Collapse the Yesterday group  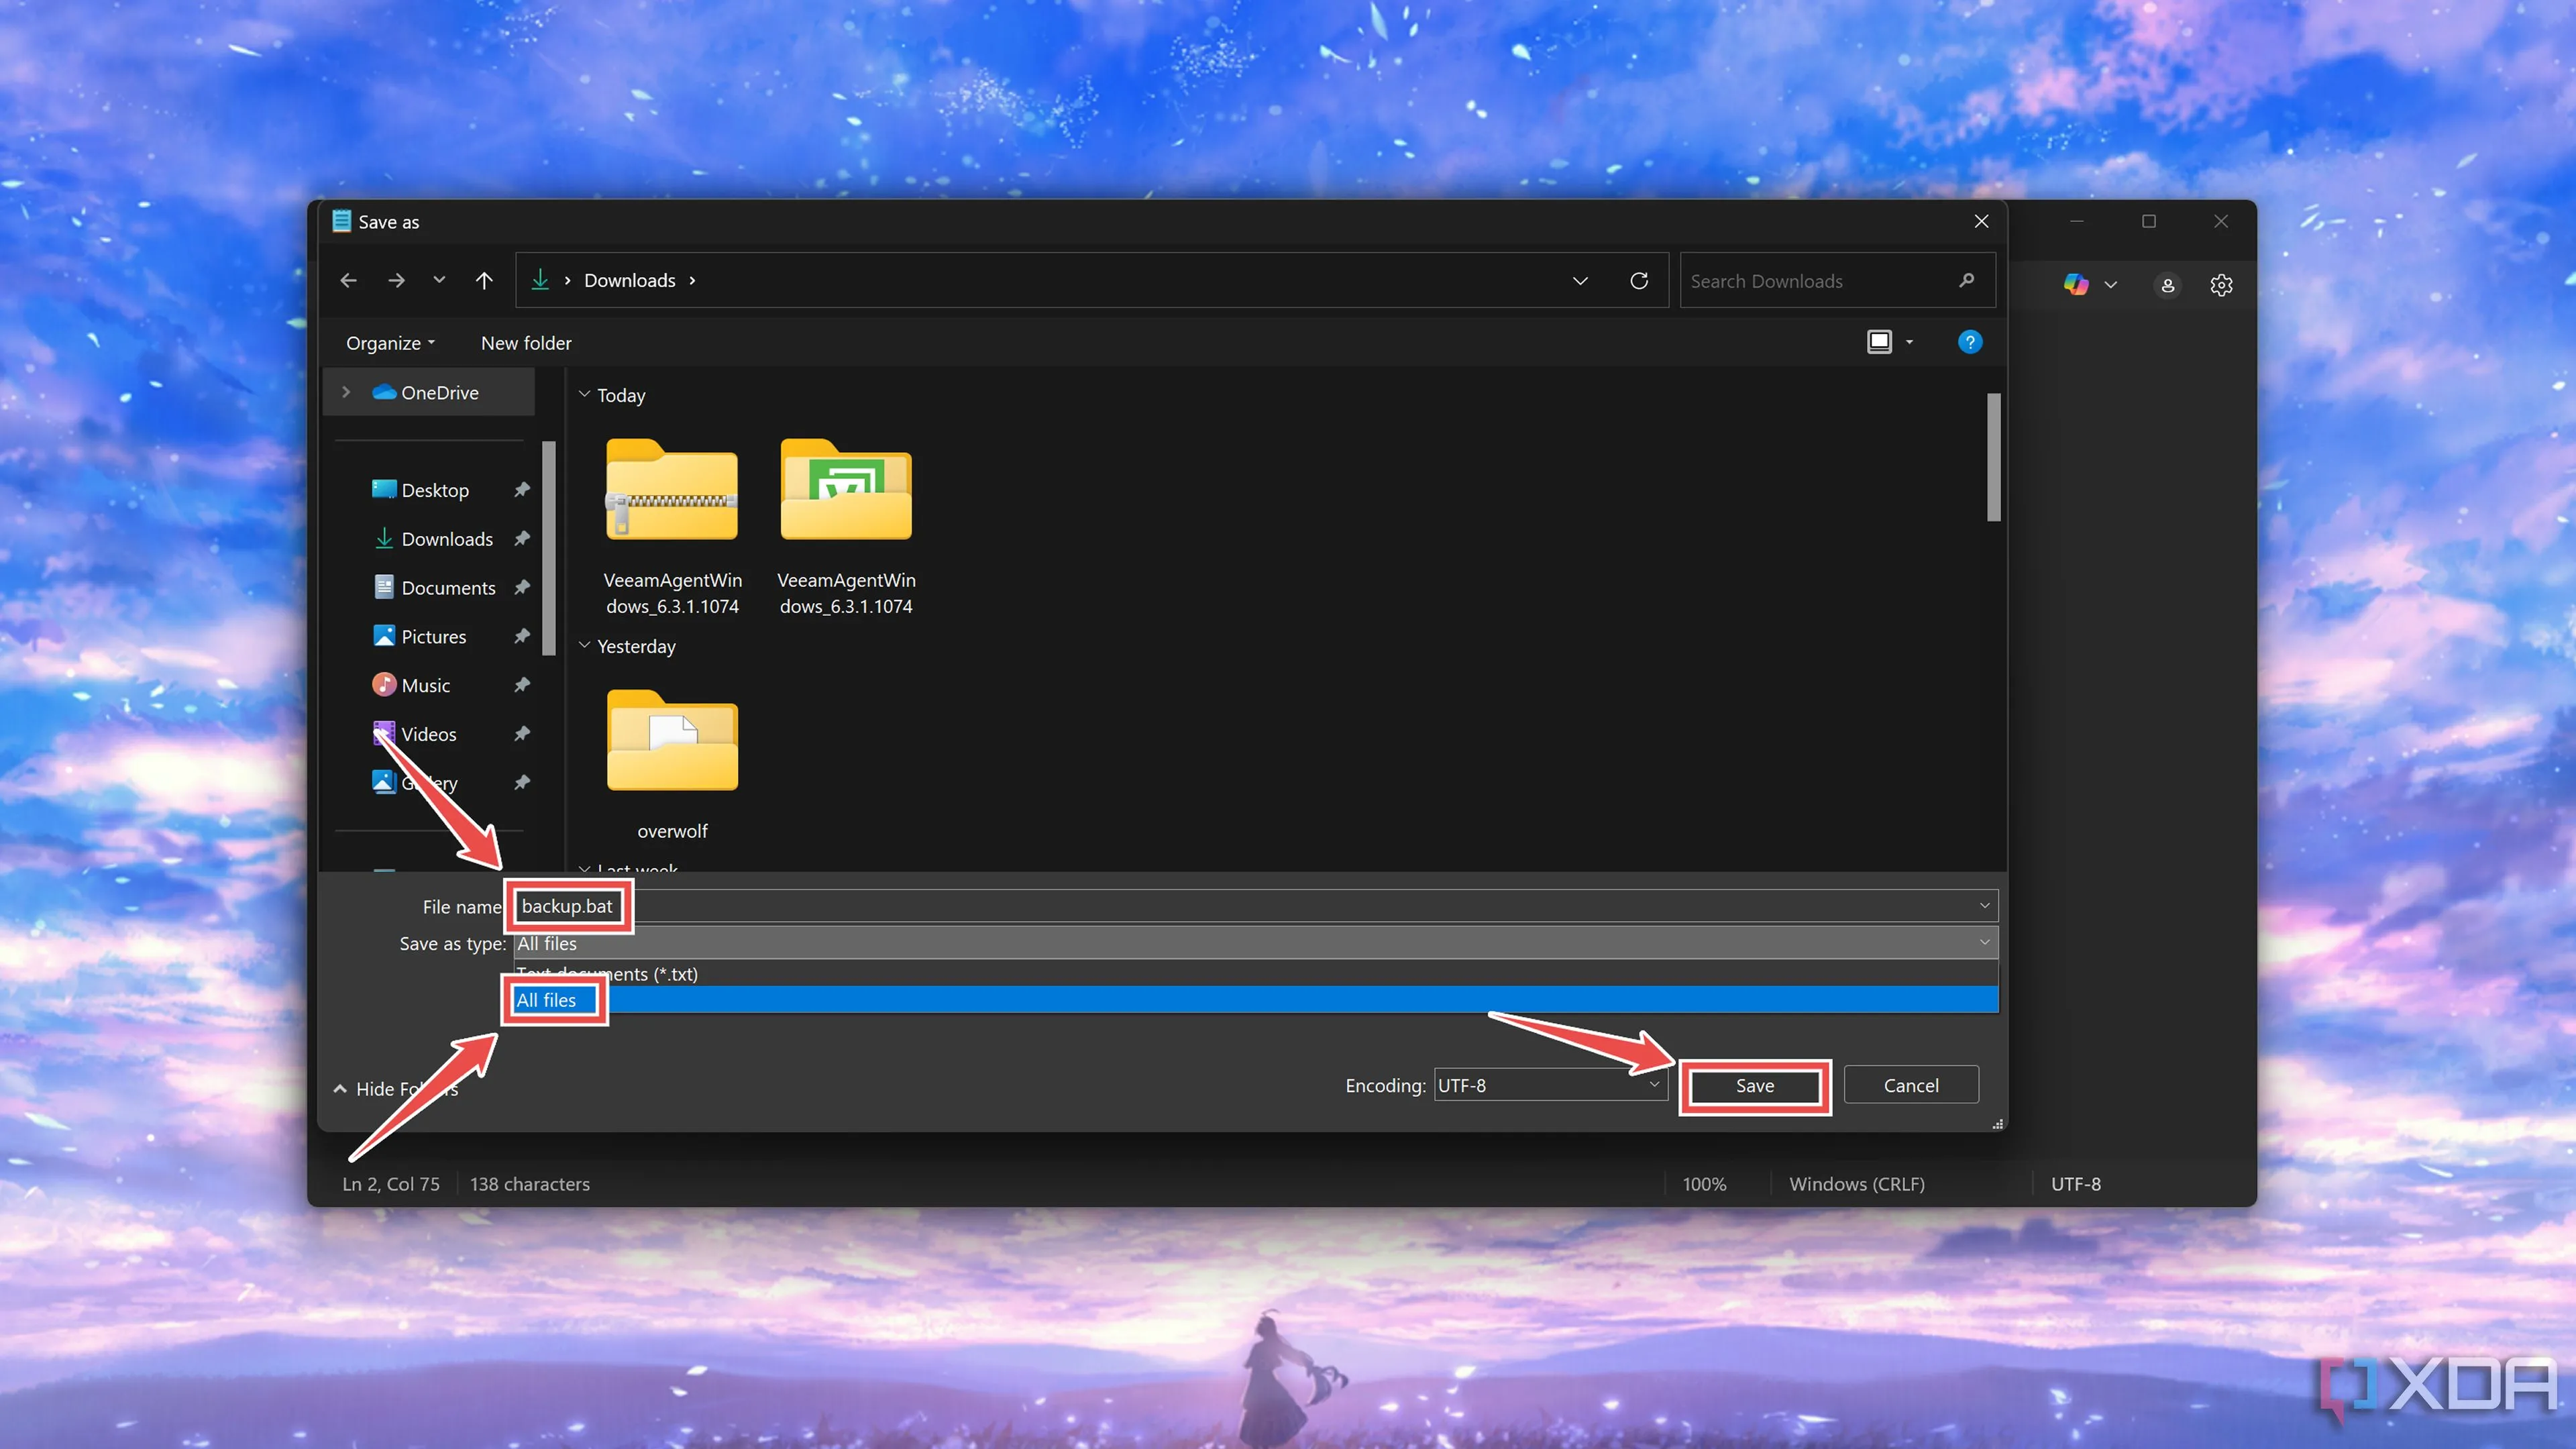point(585,646)
